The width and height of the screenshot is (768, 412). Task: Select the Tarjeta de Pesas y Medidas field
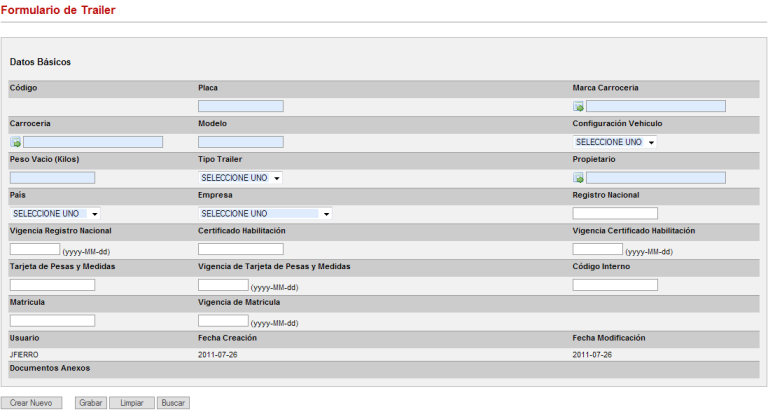point(52,285)
